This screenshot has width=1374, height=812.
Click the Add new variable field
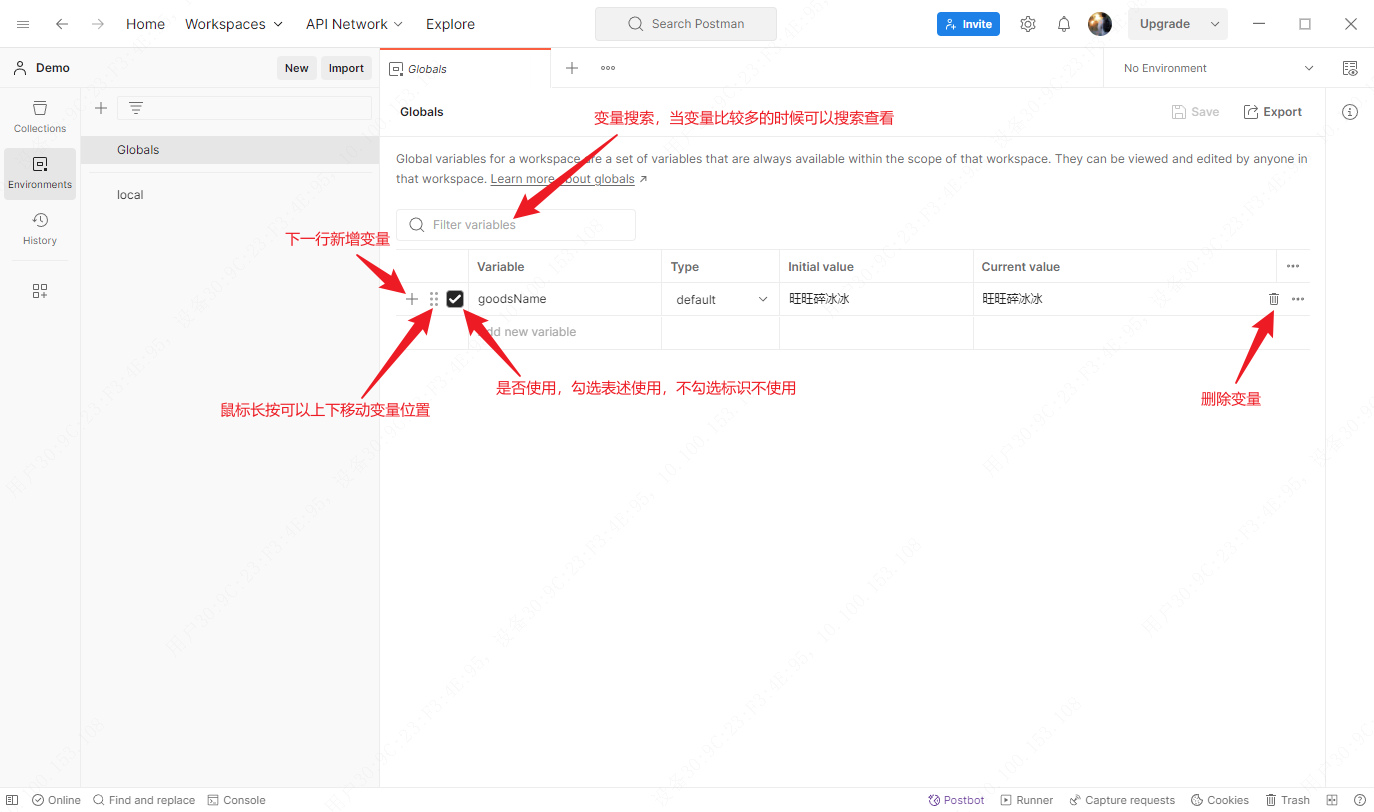click(565, 332)
